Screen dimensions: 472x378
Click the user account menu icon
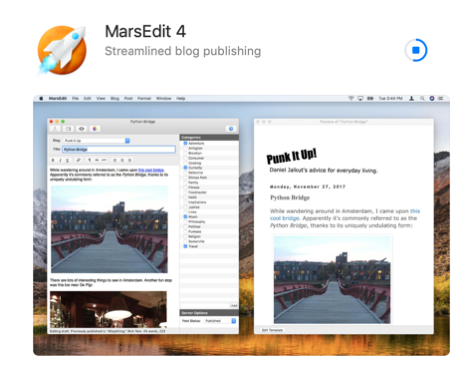point(412,98)
